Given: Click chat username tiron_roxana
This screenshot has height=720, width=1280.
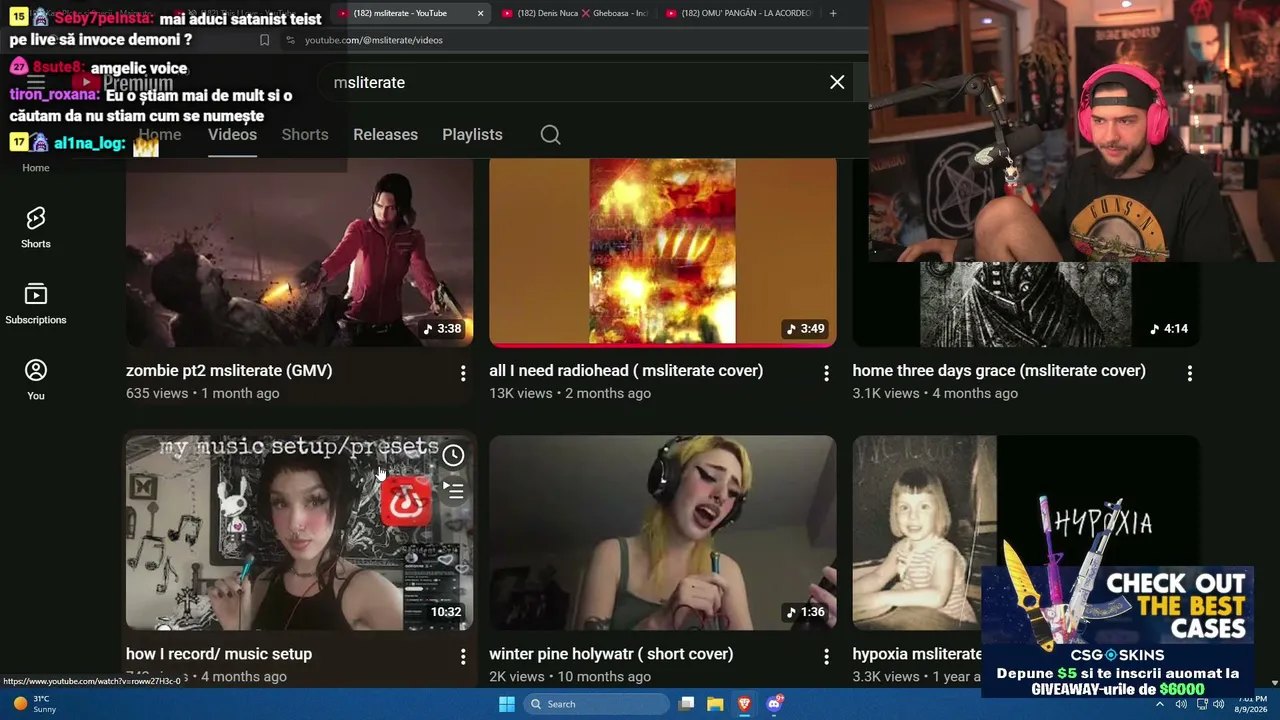Looking at the screenshot, I should pyautogui.click(x=54, y=95).
